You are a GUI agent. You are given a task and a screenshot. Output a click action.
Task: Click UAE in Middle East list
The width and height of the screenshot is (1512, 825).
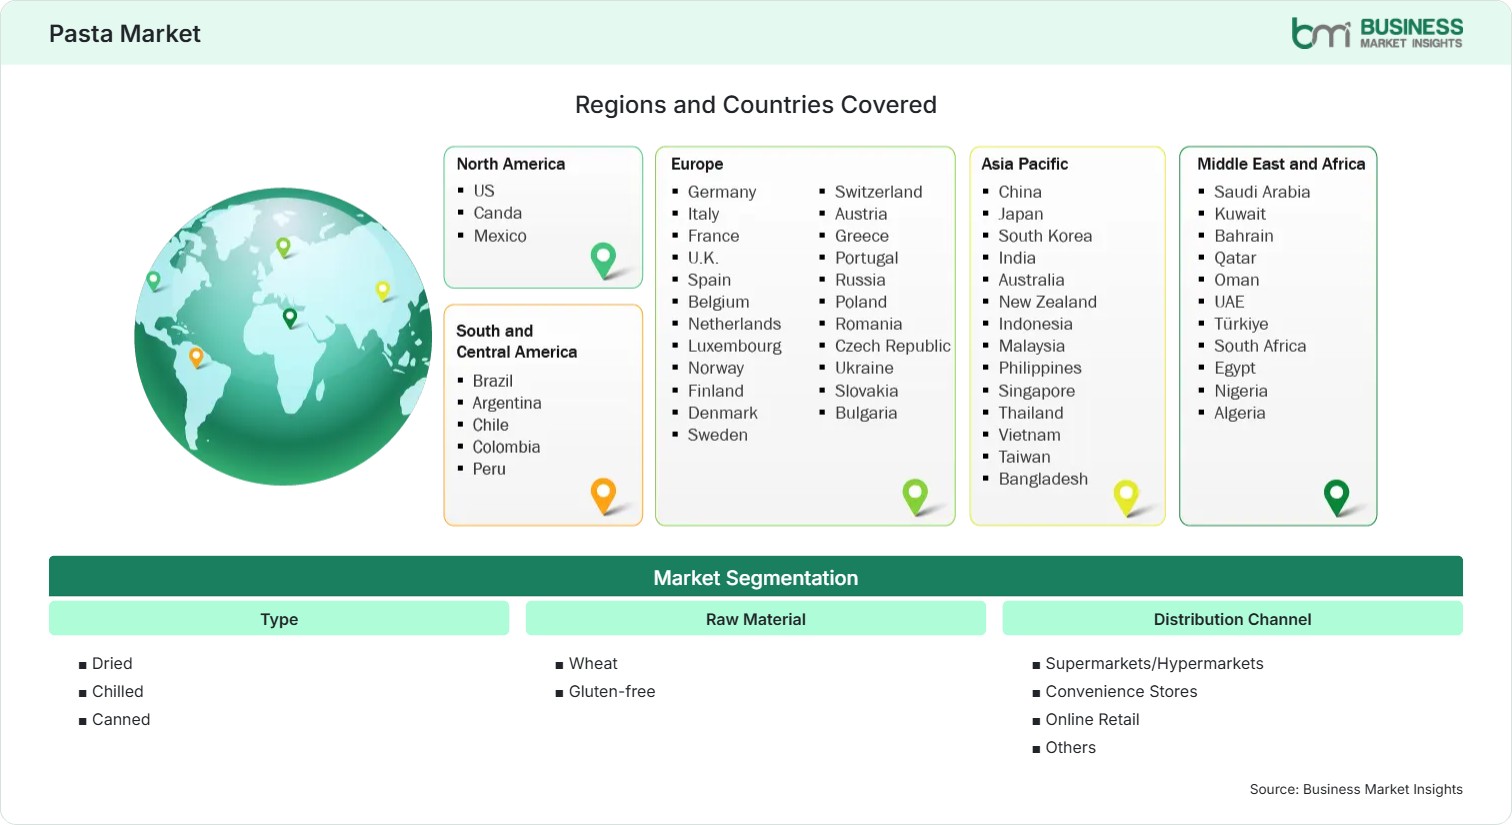(1229, 302)
